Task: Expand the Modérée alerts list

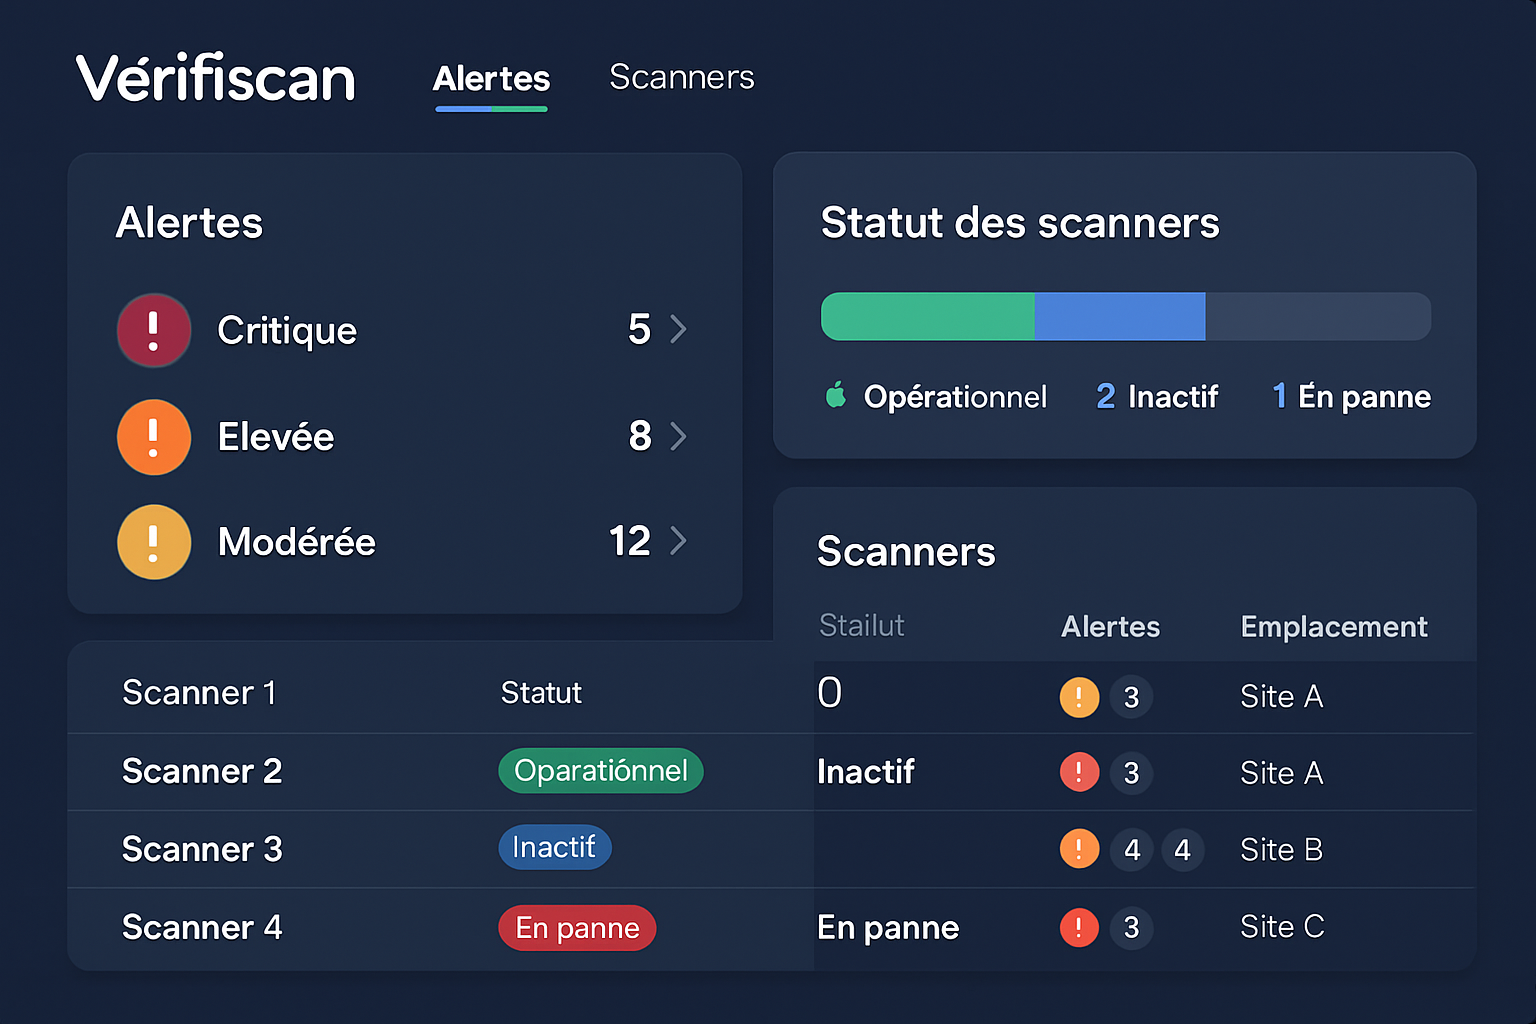Action: coord(679,542)
